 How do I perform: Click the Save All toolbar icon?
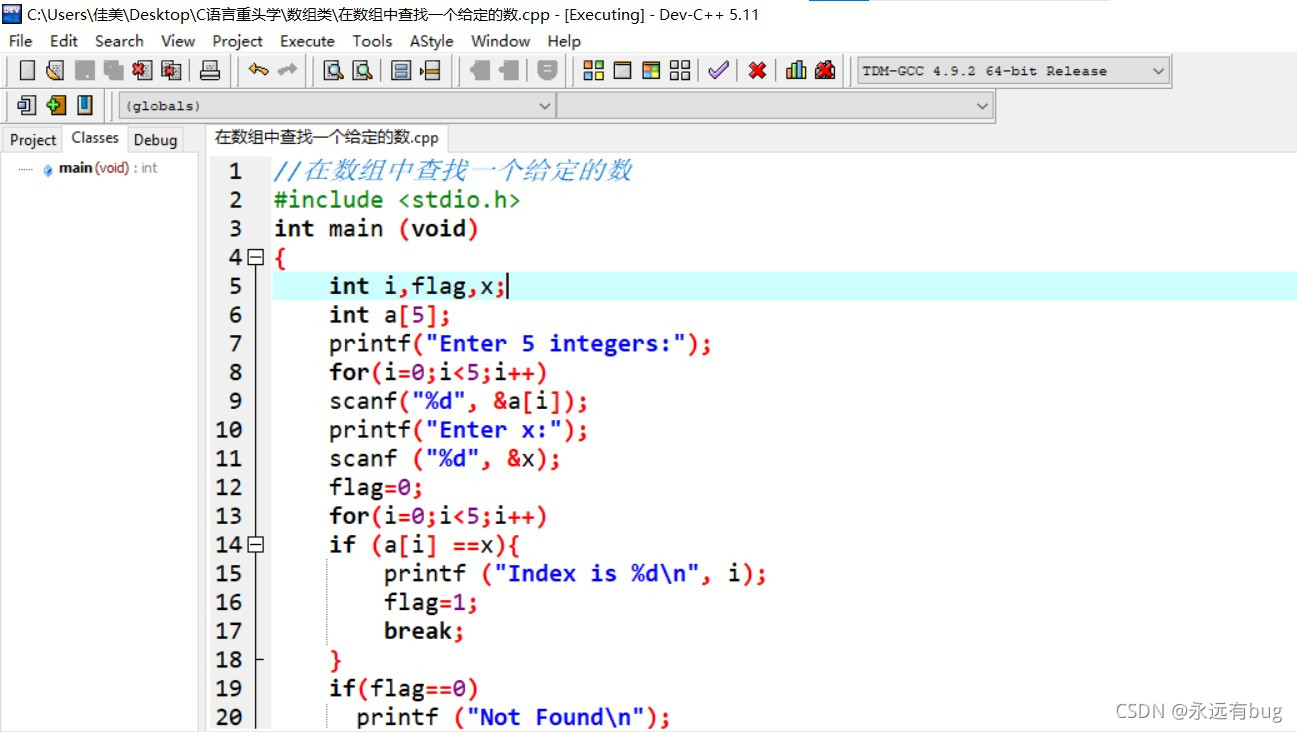point(113,71)
